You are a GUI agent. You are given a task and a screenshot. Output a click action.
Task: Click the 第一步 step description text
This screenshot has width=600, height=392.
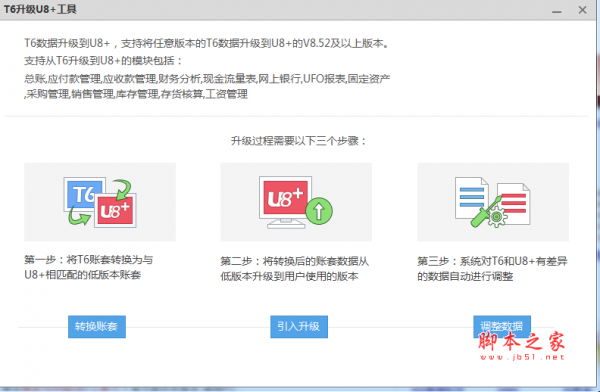coord(88,267)
